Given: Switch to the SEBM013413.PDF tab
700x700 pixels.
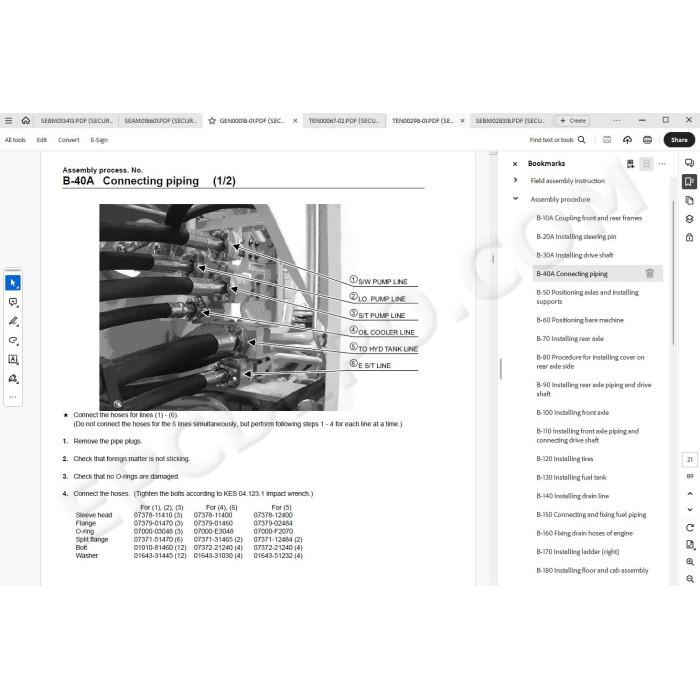Looking at the screenshot, I should [x=76, y=121].
